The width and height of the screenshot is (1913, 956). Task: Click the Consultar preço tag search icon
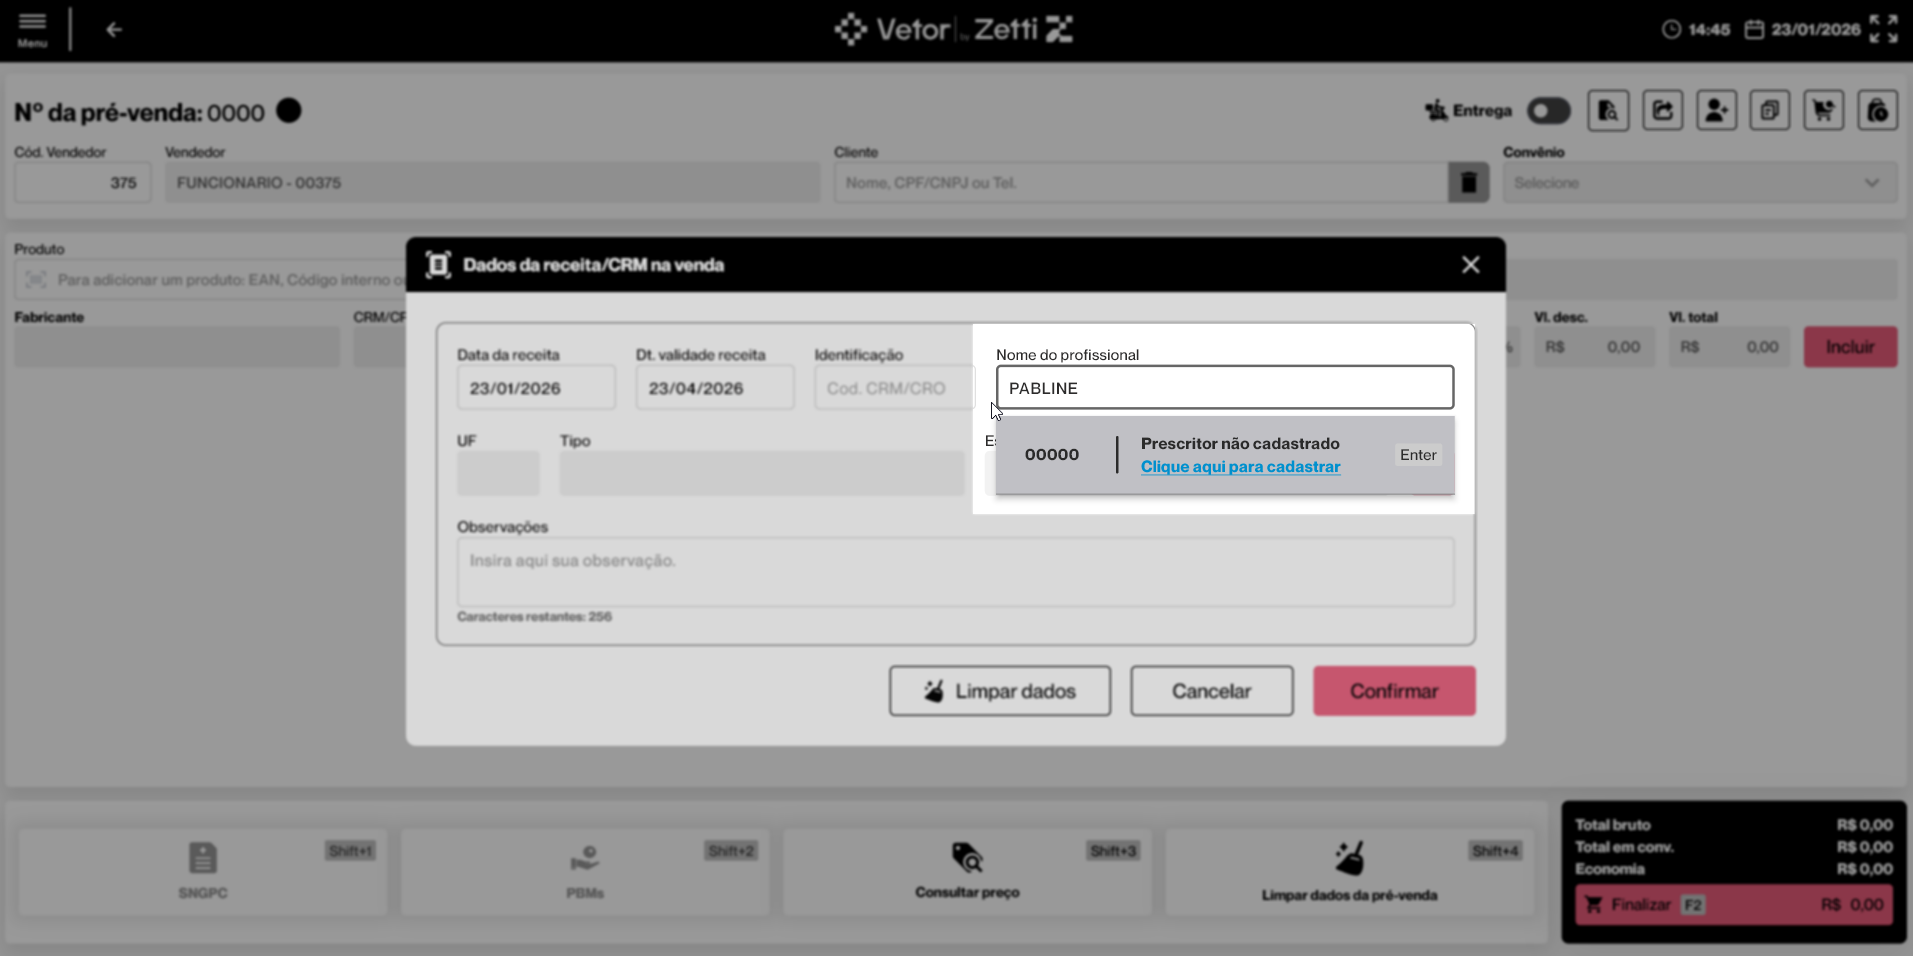[967, 858]
